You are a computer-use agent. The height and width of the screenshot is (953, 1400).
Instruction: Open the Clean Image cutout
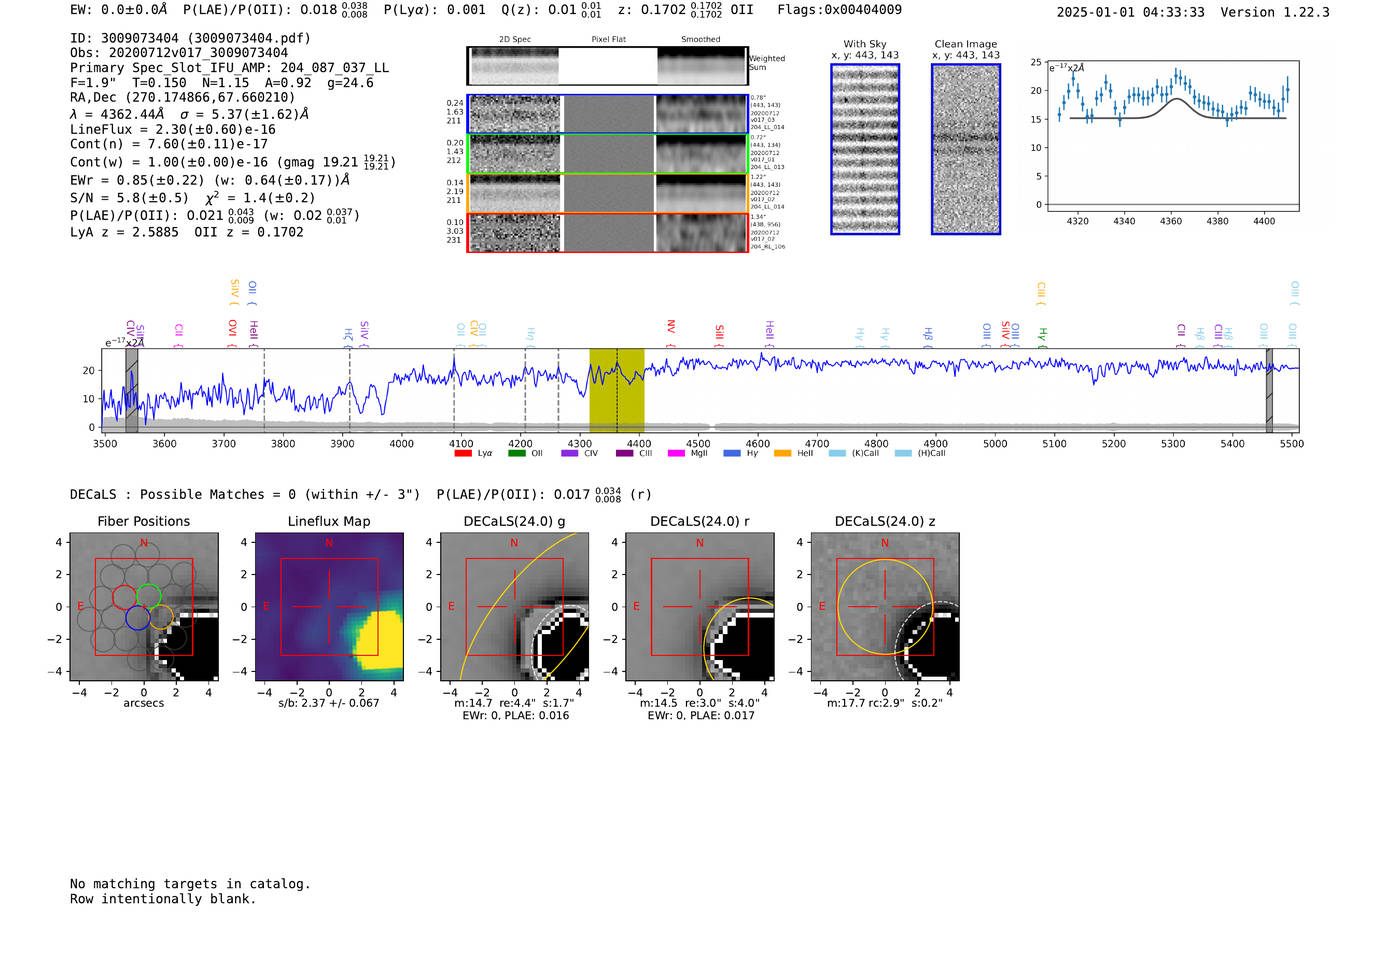coord(966,149)
